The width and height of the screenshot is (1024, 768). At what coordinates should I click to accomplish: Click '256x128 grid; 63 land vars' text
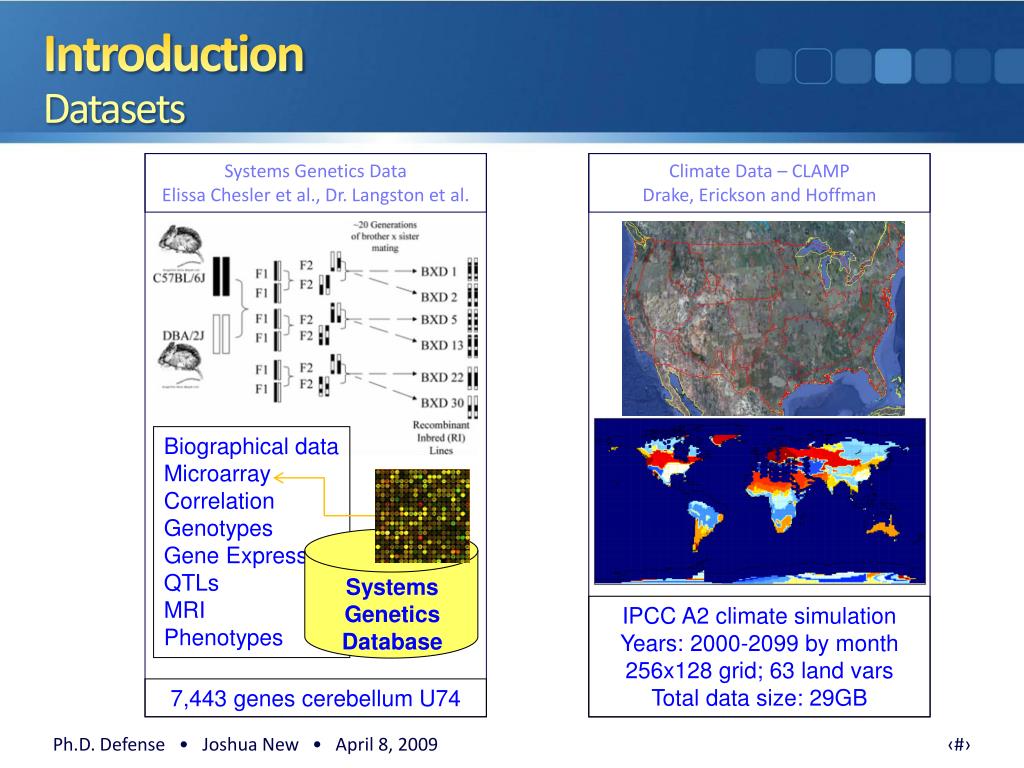click(x=759, y=671)
